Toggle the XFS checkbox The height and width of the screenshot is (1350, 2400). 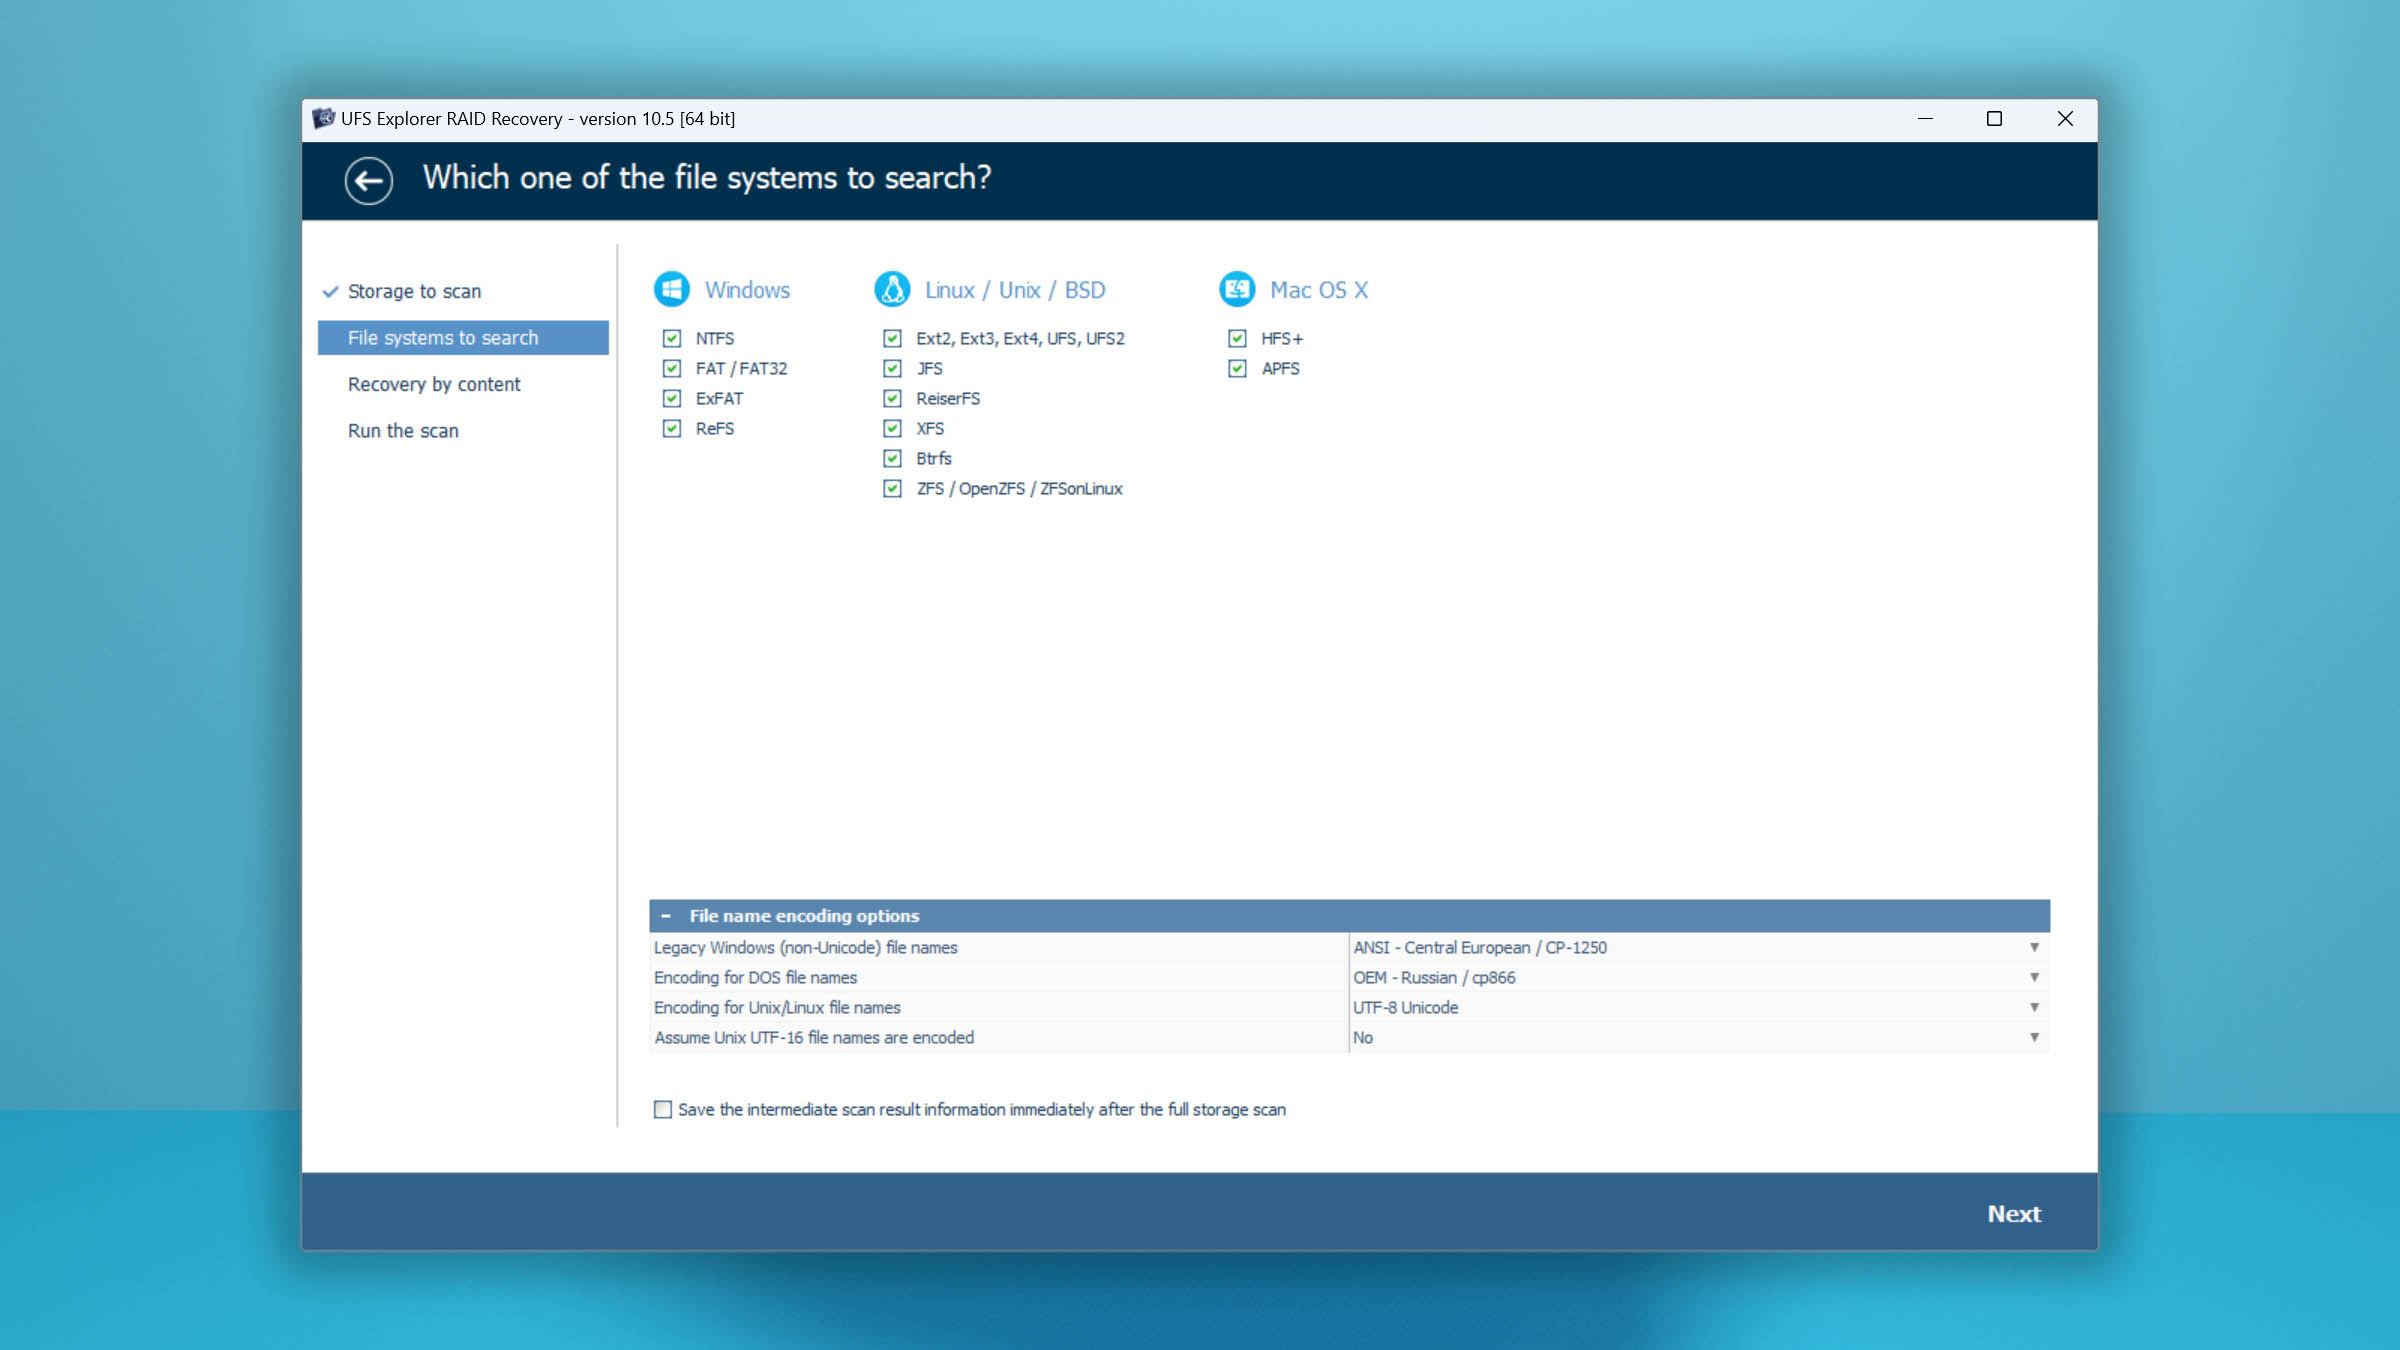pos(892,428)
